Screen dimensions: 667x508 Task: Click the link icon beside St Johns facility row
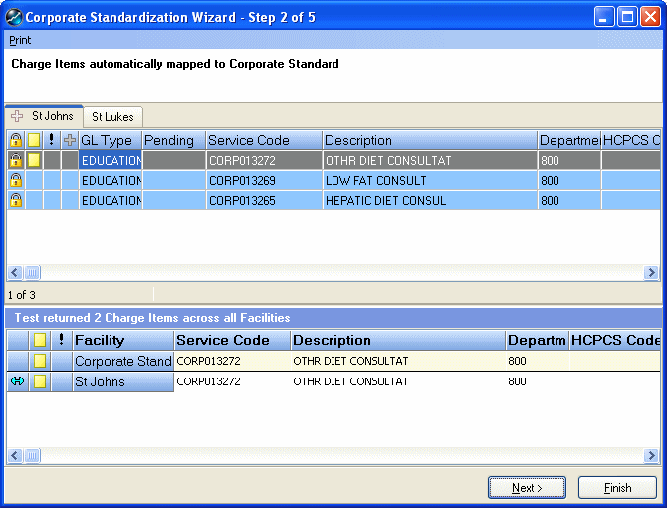(17, 381)
